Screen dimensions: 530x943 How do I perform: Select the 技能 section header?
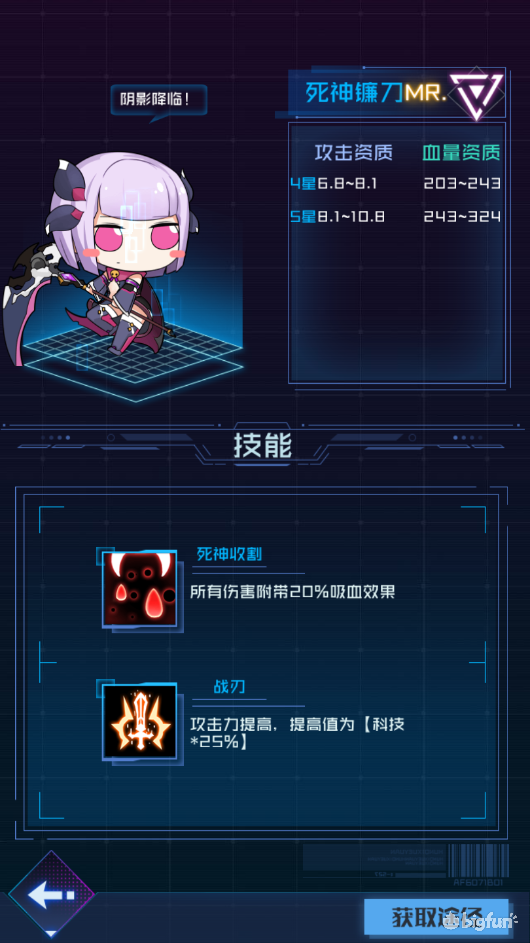[x=263, y=446]
